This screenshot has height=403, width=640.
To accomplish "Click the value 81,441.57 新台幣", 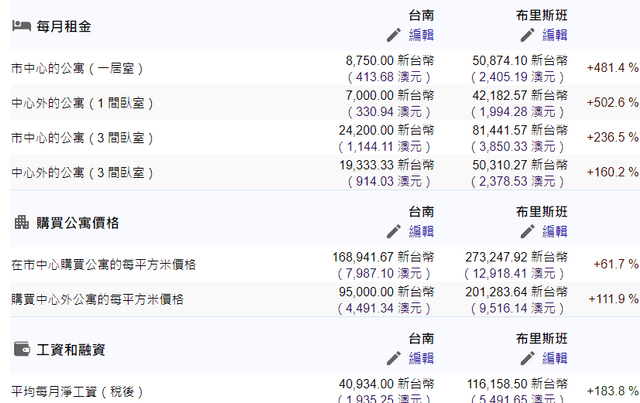I will (x=520, y=130).
